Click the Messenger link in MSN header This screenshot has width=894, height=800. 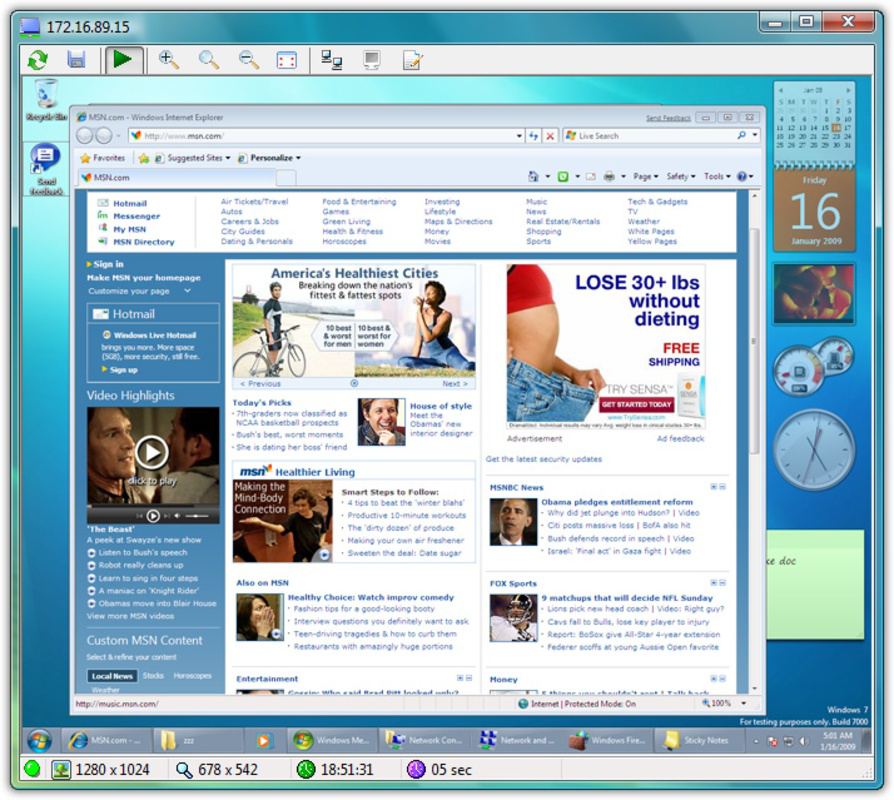(x=136, y=216)
